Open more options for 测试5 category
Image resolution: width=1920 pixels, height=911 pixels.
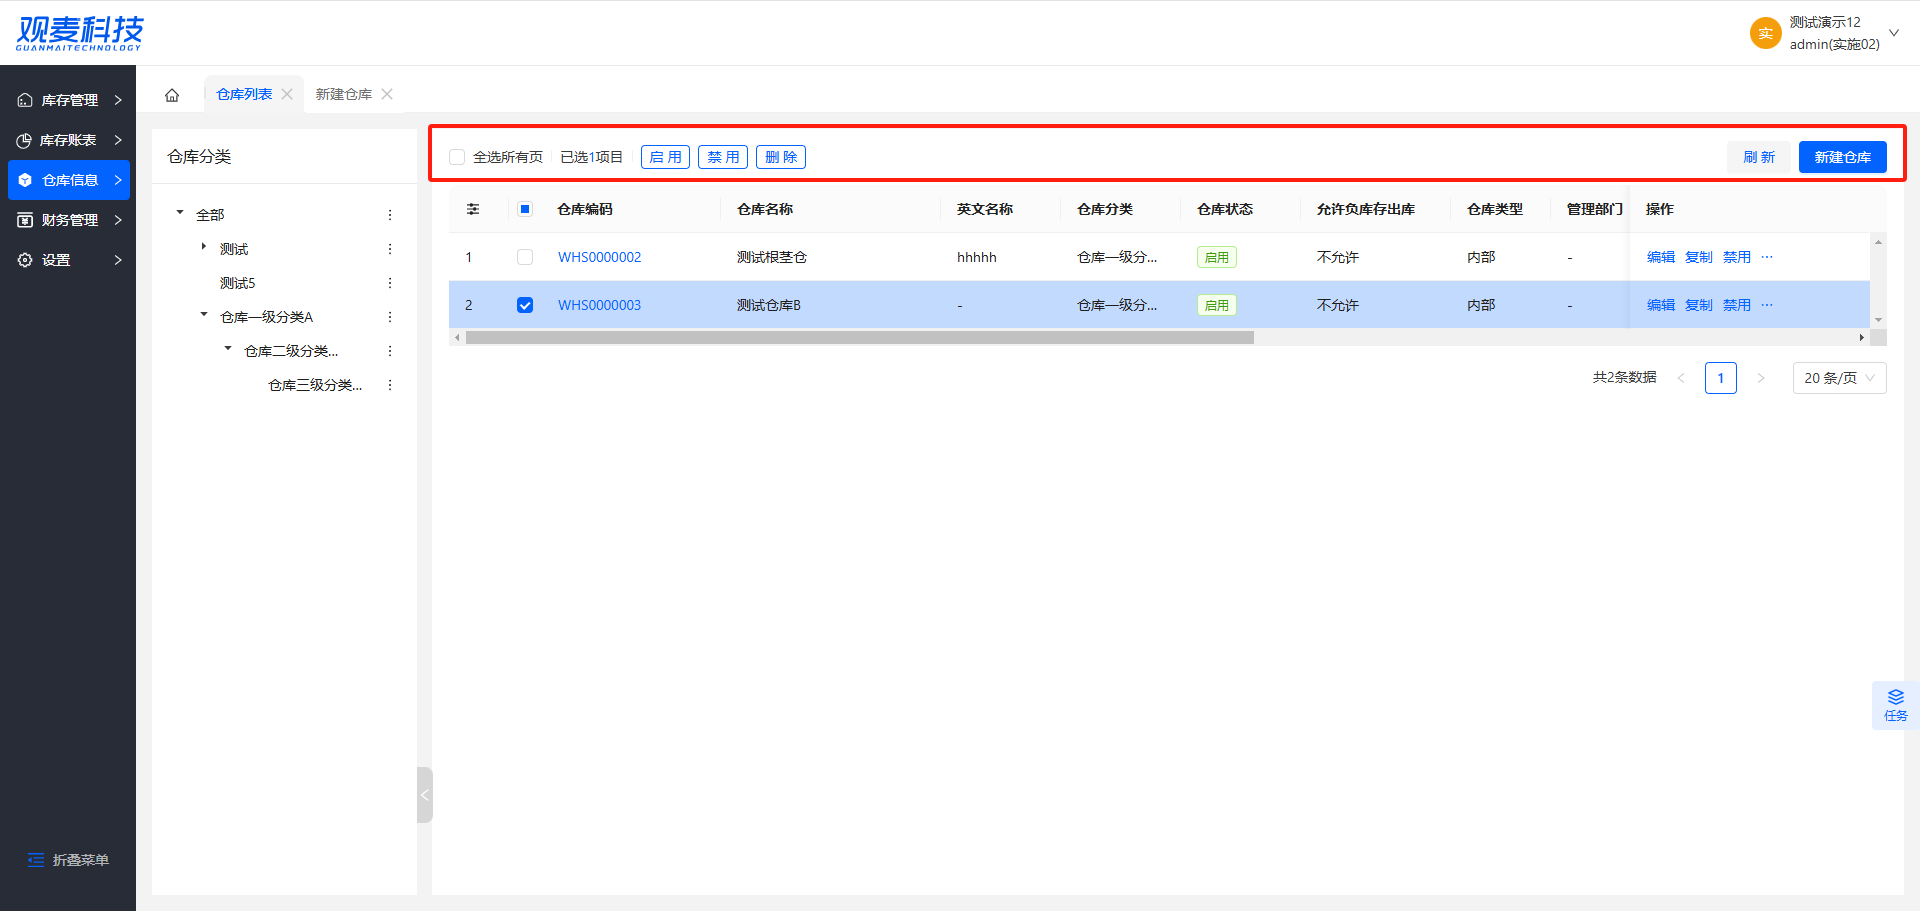390,283
